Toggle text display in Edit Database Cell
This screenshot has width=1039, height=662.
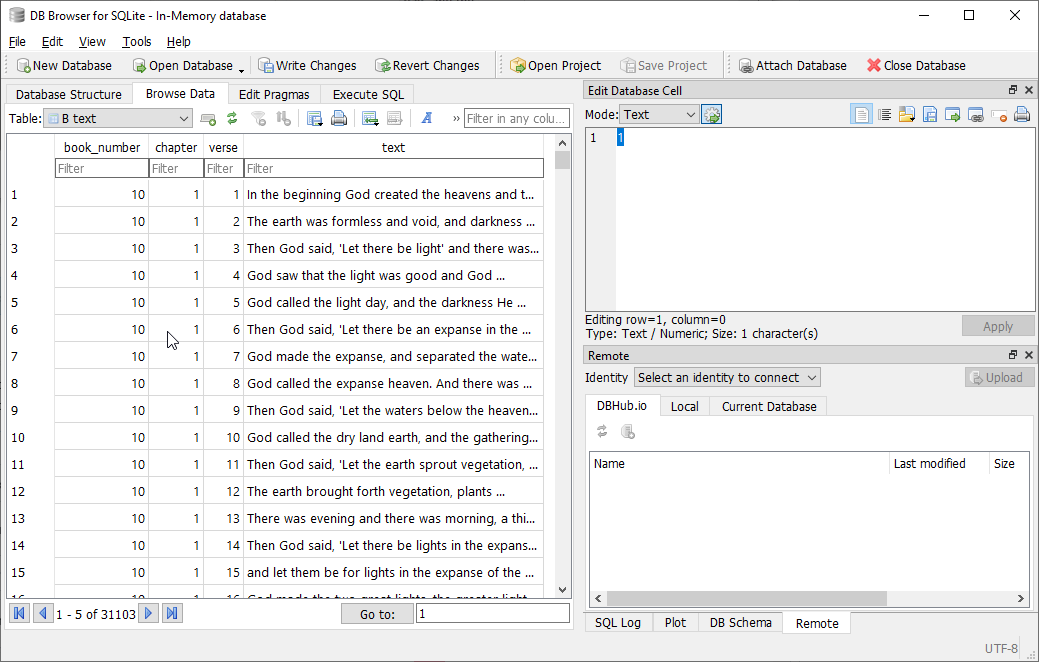click(861, 114)
